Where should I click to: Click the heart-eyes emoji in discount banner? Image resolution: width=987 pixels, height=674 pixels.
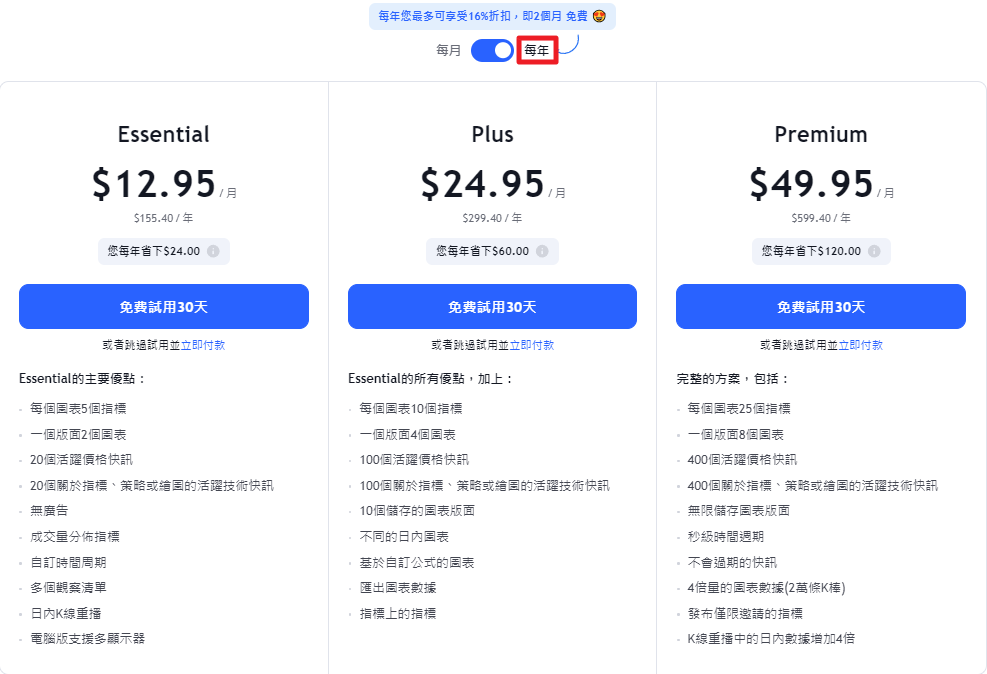click(x=599, y=16)
